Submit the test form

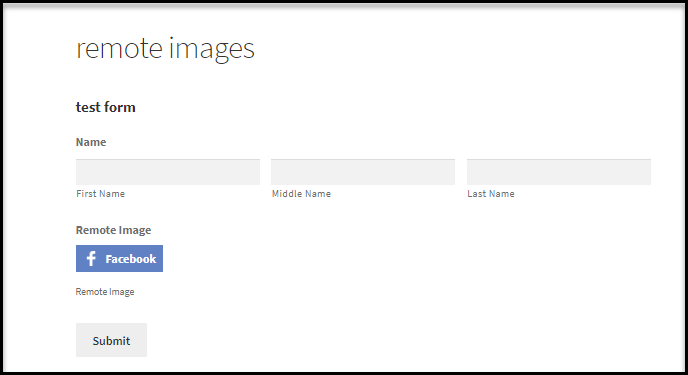111,340
